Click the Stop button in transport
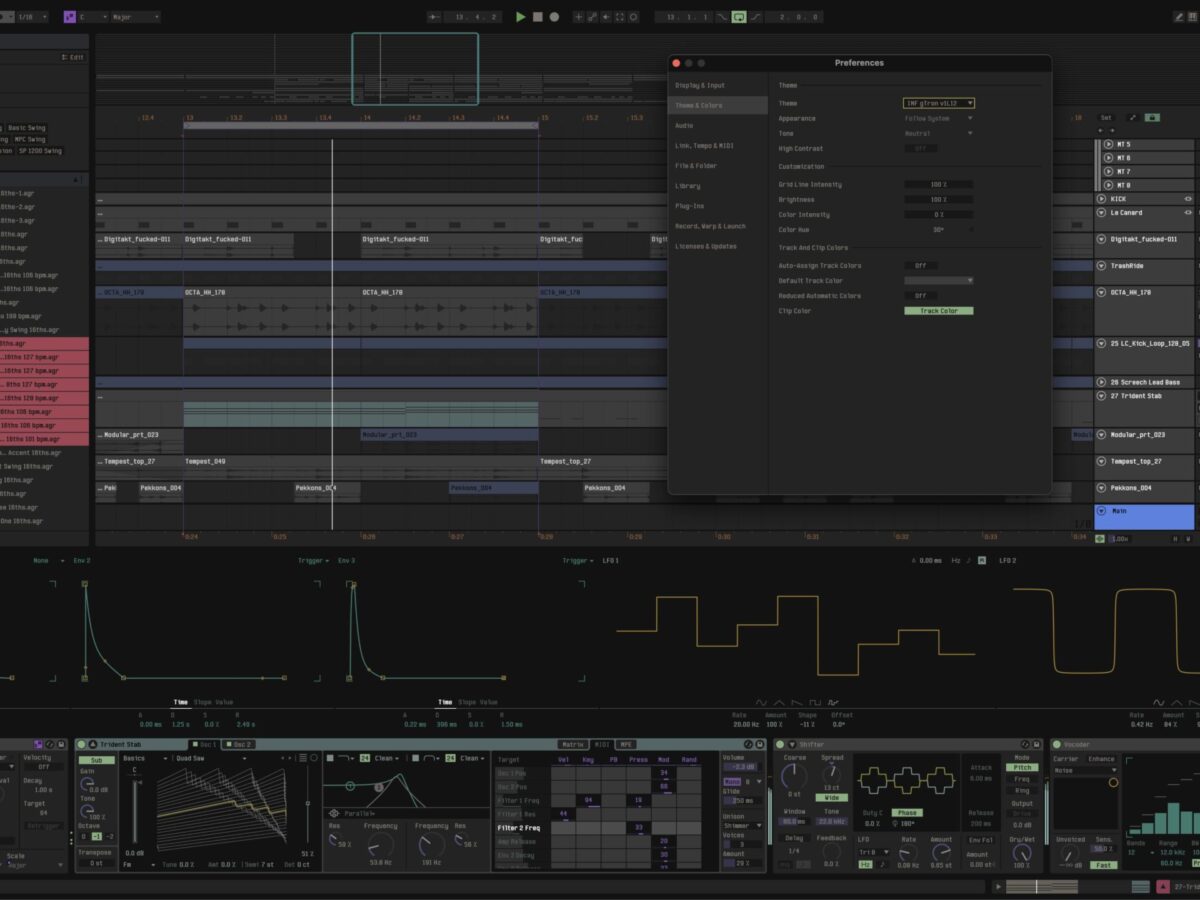 (x=537, y=17)
